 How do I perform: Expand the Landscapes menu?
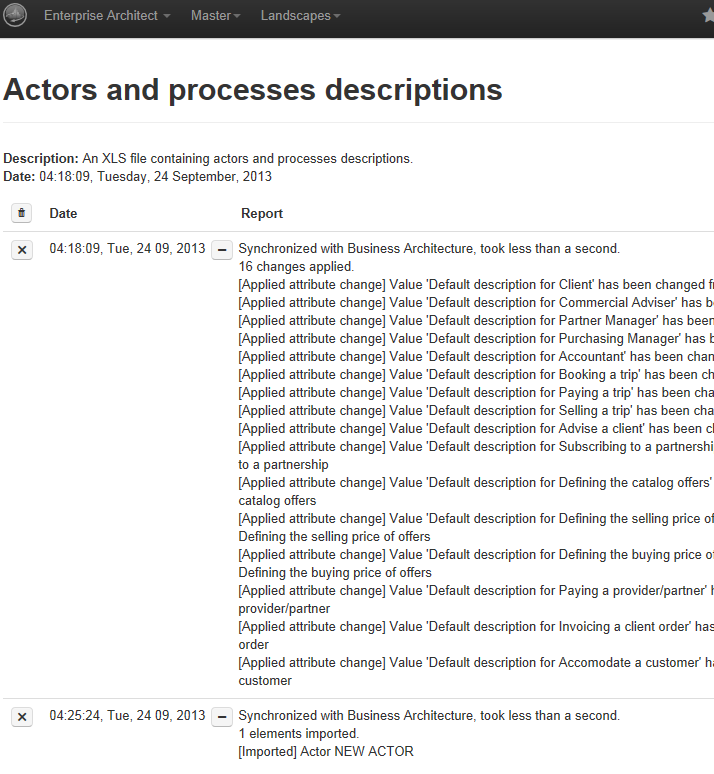tap(300, 16)
